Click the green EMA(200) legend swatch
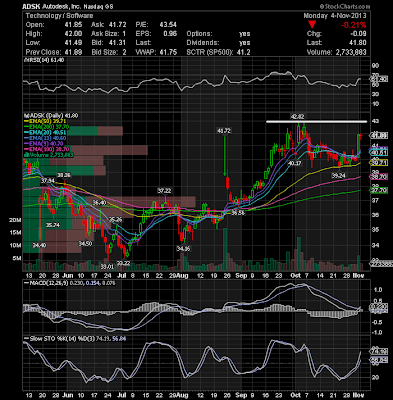Image resolution: width=393 pixels, height=400 pixels. coord(27,127)
